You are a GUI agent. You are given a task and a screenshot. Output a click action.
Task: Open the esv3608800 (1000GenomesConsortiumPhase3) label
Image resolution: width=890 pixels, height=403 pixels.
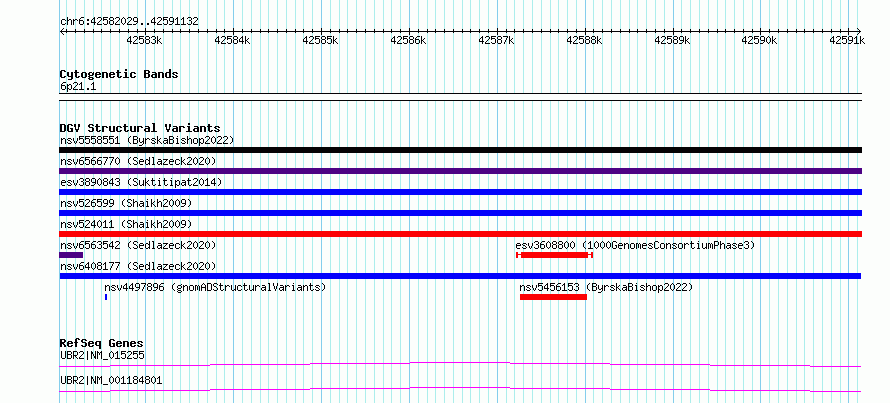[x=635, y=245]
